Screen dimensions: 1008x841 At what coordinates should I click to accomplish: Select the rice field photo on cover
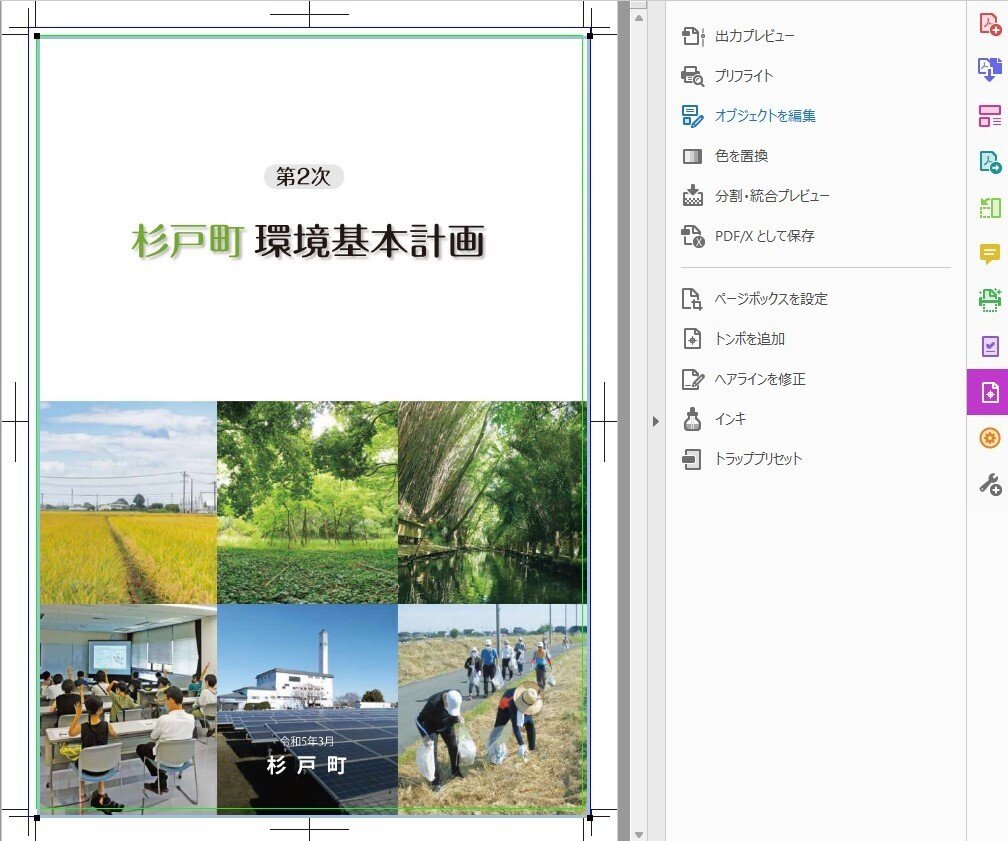click(x=129, y=502)
